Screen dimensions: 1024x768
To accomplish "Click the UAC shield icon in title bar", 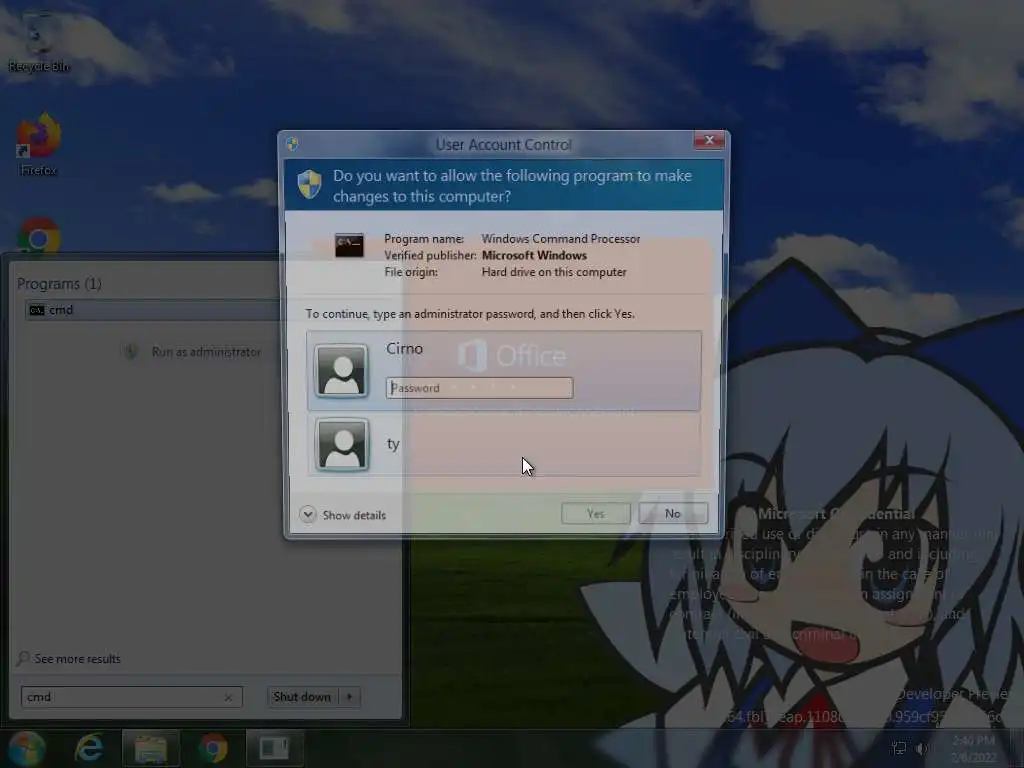I will [293, 144].
